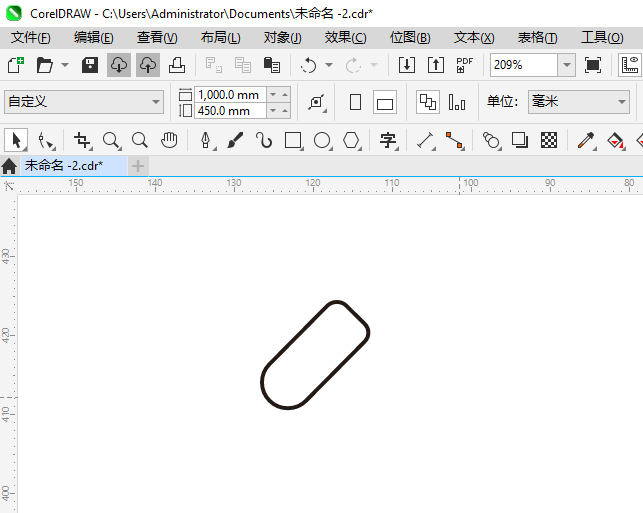Open the 文件(F) menu
643x513 pixels.
click(30, 38)
